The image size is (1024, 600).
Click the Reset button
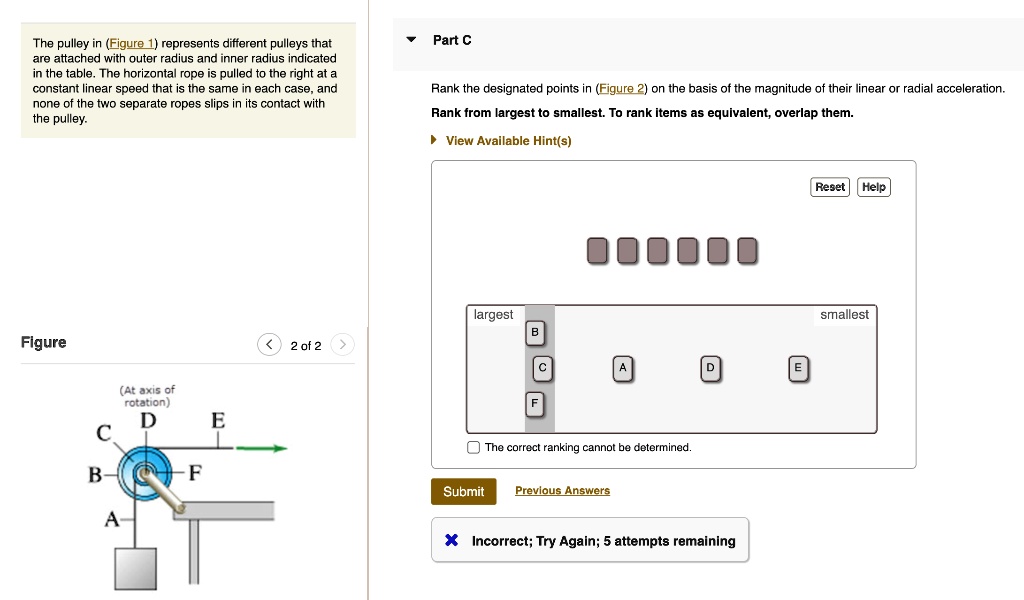pos(830,187)
